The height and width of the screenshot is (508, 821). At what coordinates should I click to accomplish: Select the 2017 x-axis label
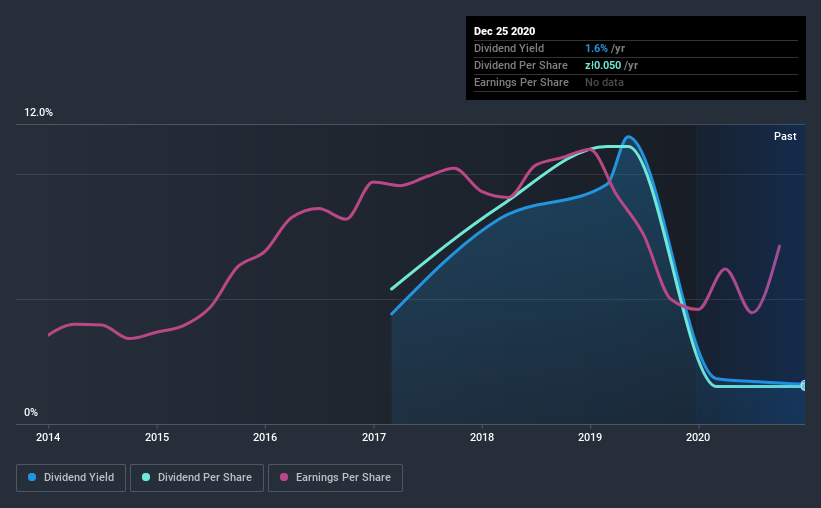374,437
